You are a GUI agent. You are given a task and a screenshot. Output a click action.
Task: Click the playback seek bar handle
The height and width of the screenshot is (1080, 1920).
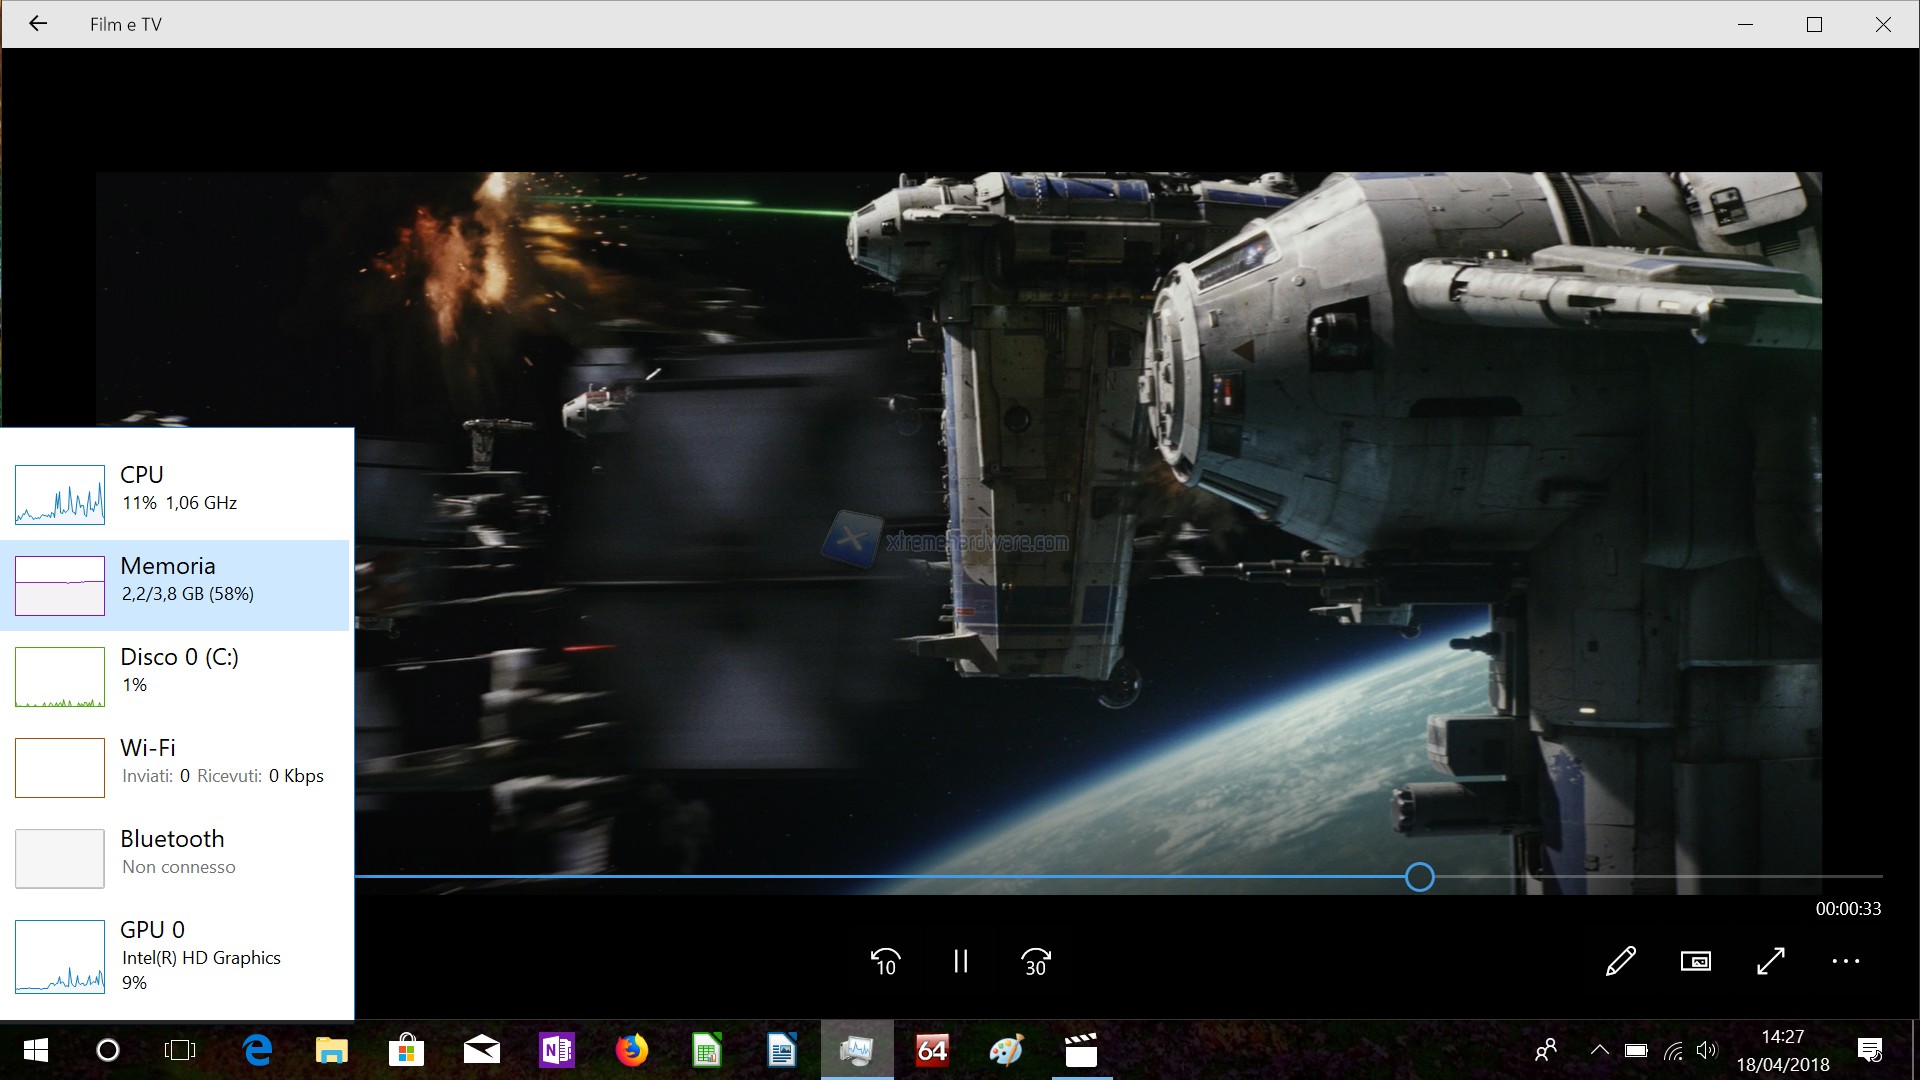pos(1419,877)
